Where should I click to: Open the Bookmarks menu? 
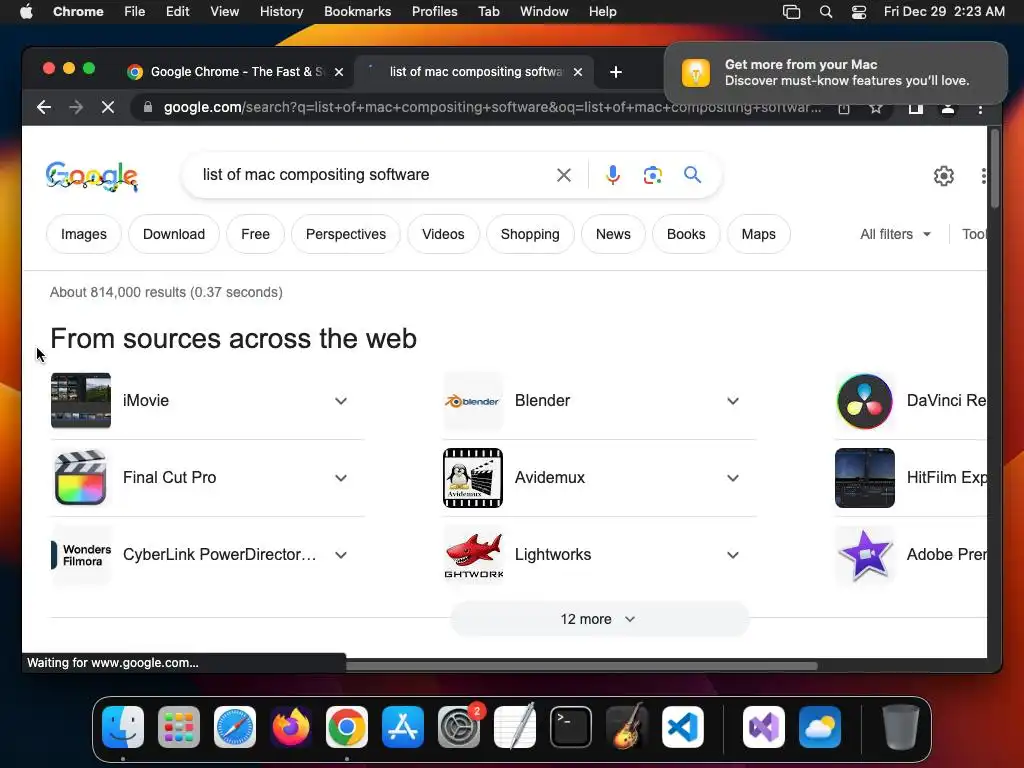[x=357, y=12]
